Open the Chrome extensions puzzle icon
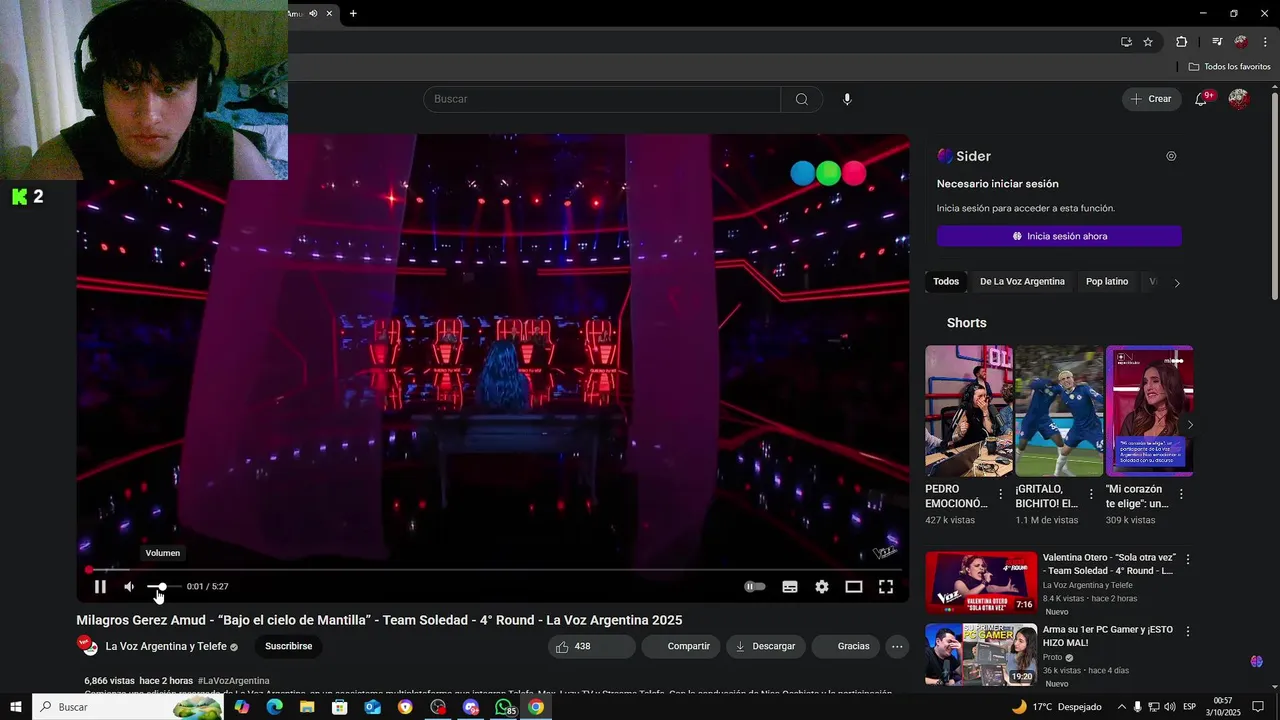 pos(1181,42)
